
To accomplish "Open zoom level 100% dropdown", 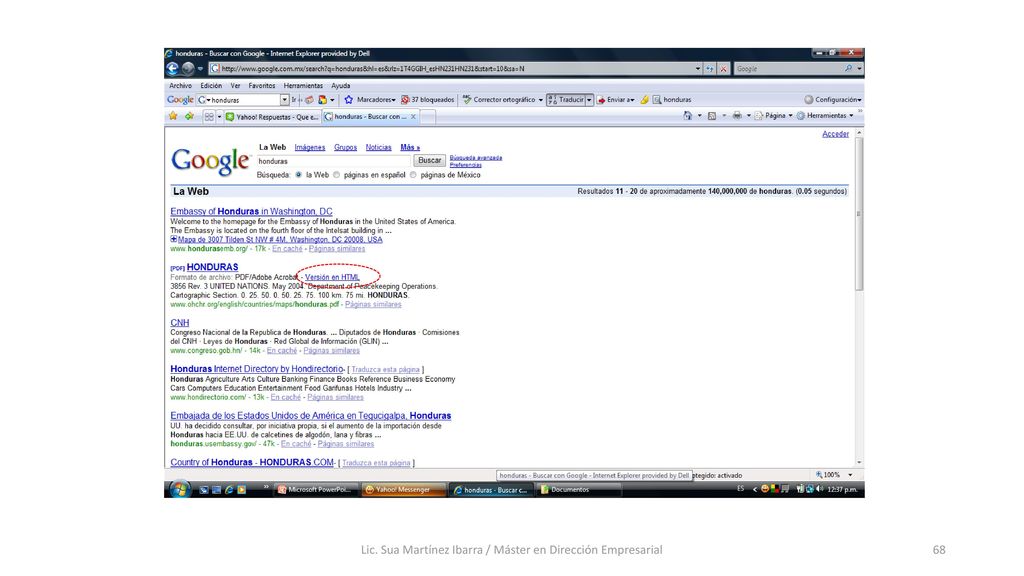I will (850, 475).
